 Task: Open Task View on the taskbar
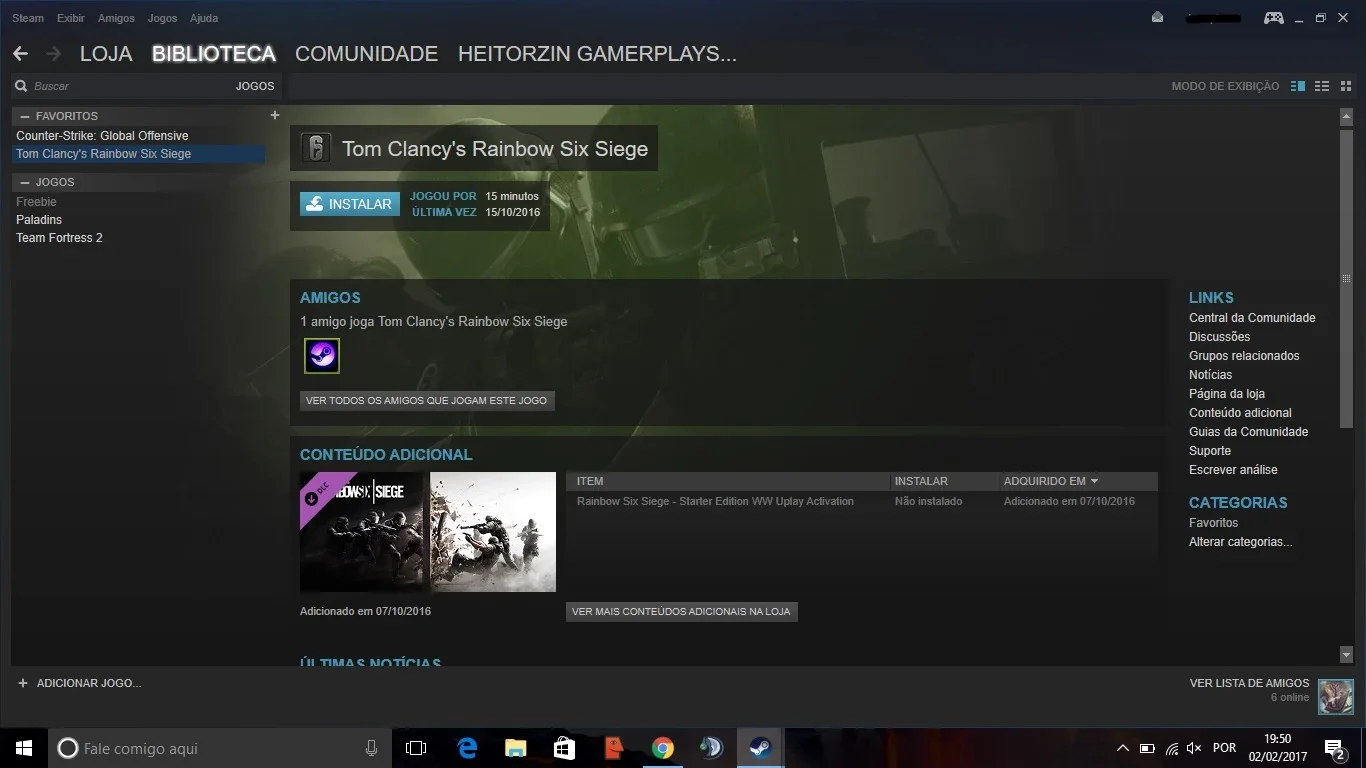[416, 748]
